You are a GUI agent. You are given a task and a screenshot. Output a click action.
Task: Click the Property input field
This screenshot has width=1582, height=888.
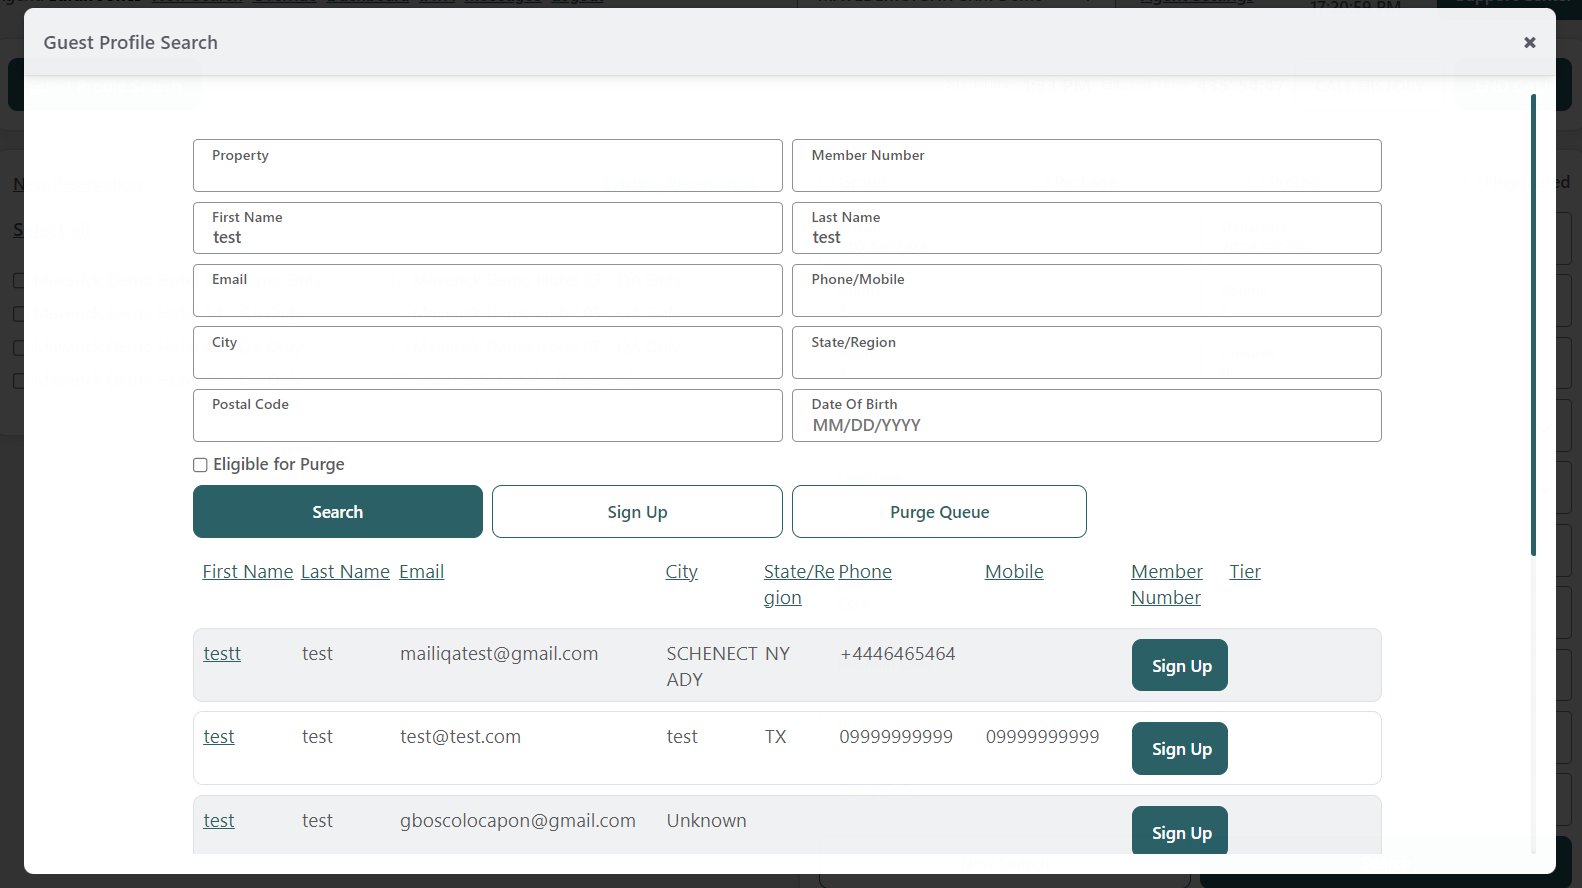point(488,165)
